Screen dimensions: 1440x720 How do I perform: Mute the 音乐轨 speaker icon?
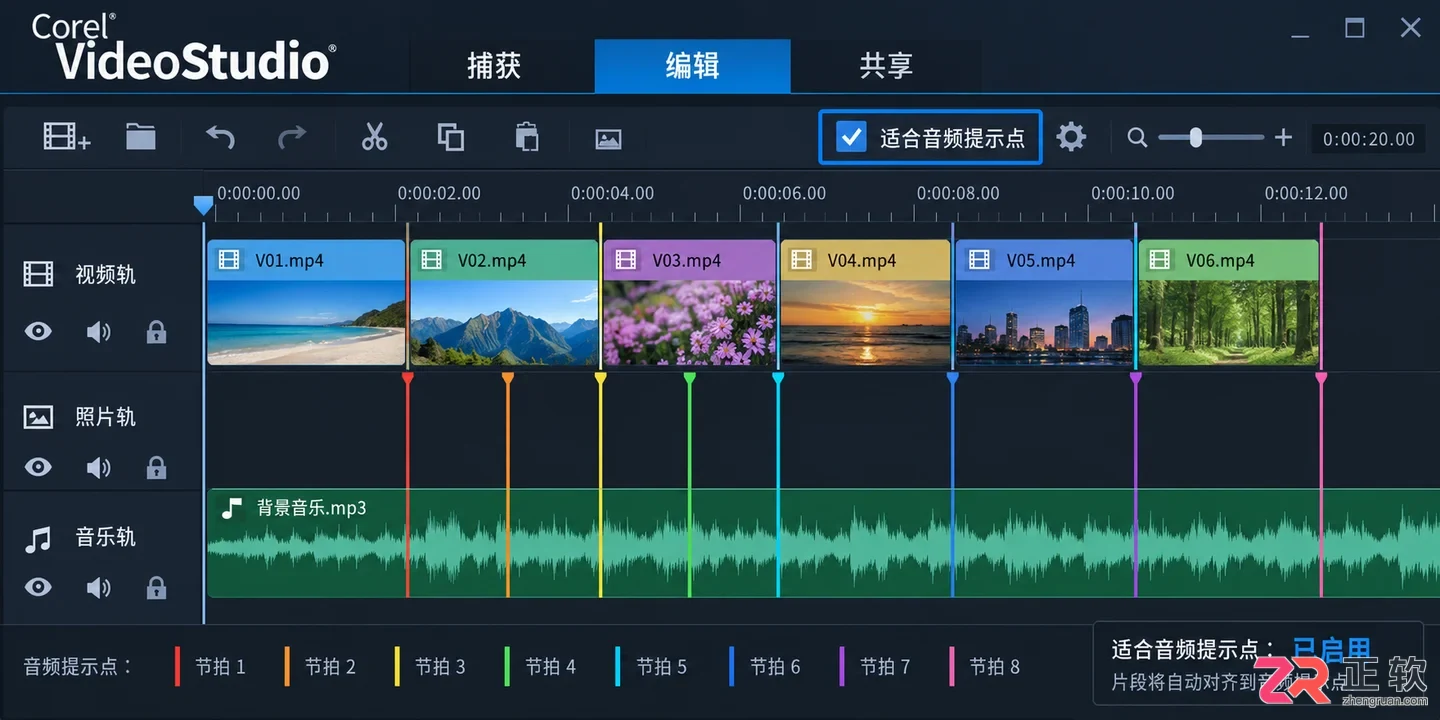[99, 587]
